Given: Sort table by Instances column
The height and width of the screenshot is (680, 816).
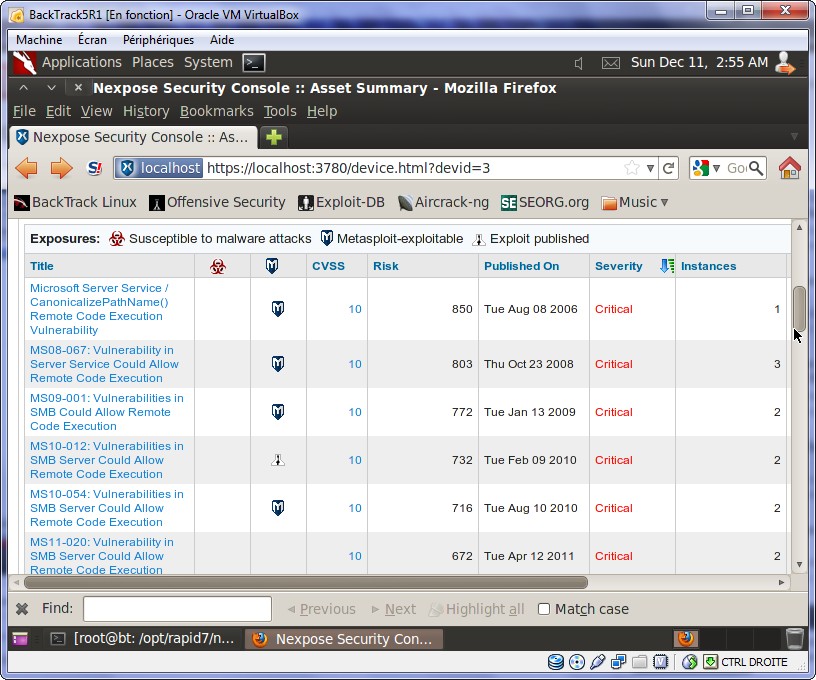Looking at the screenshot, I should [708, 266].
